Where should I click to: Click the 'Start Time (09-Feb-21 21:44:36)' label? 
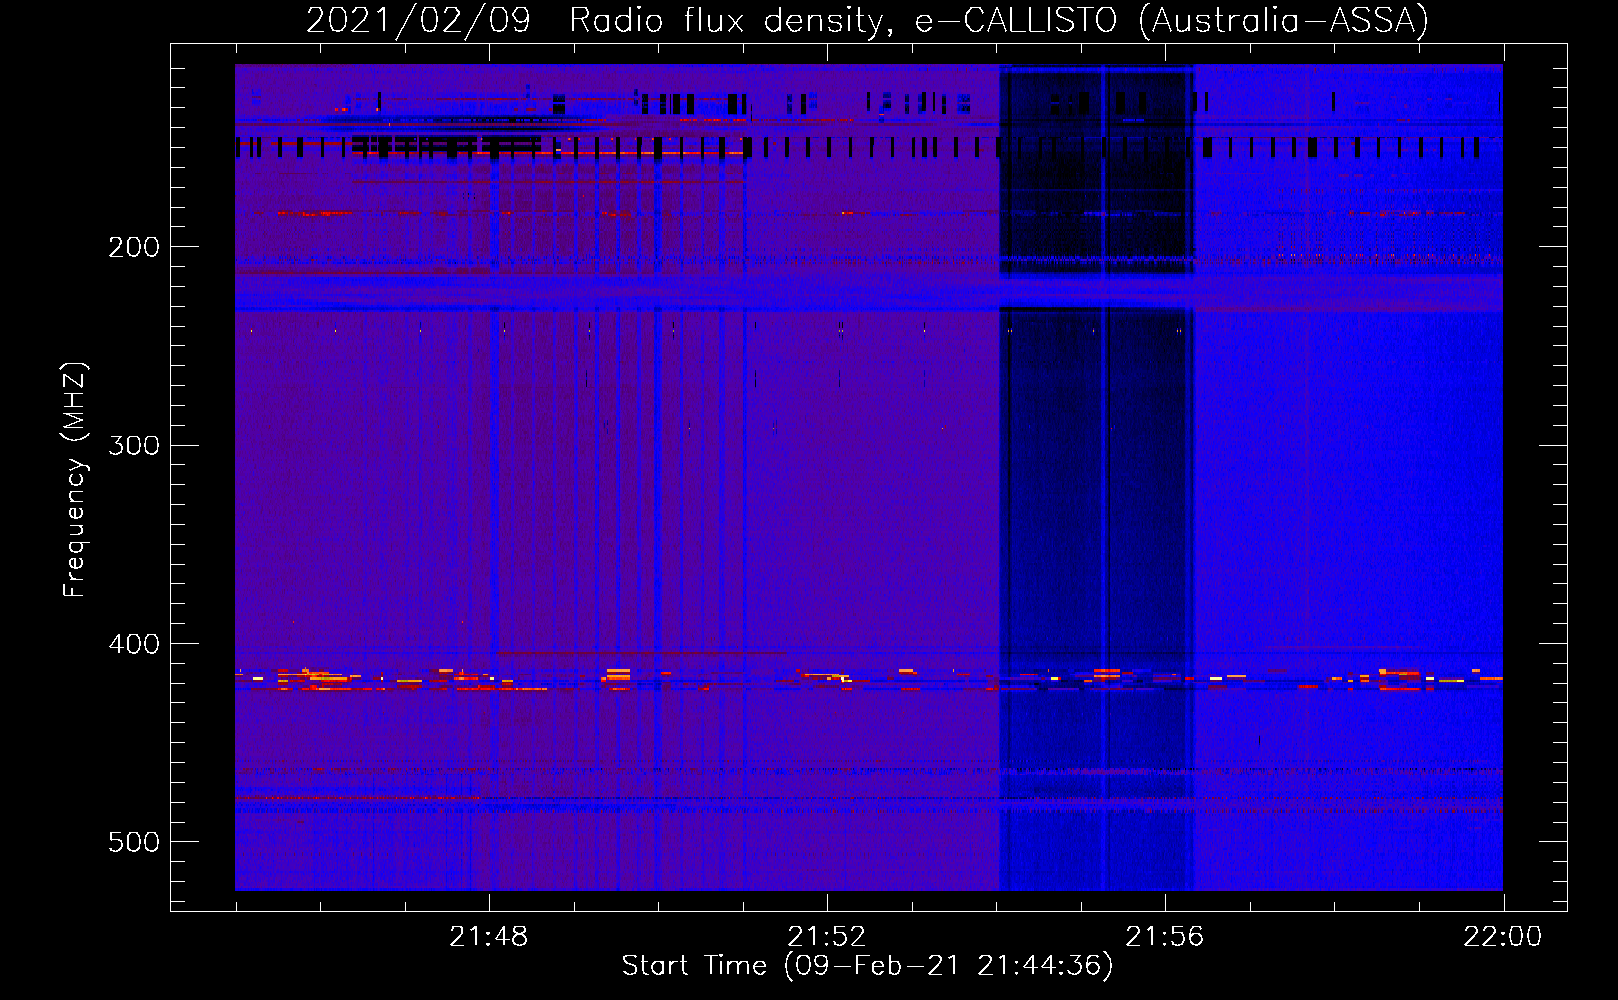pos(867,966)
